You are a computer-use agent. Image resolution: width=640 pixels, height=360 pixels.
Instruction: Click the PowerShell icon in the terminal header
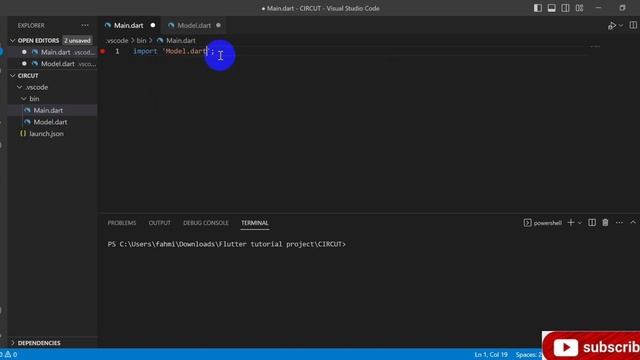pyautogui.click(x=527, y=222)
